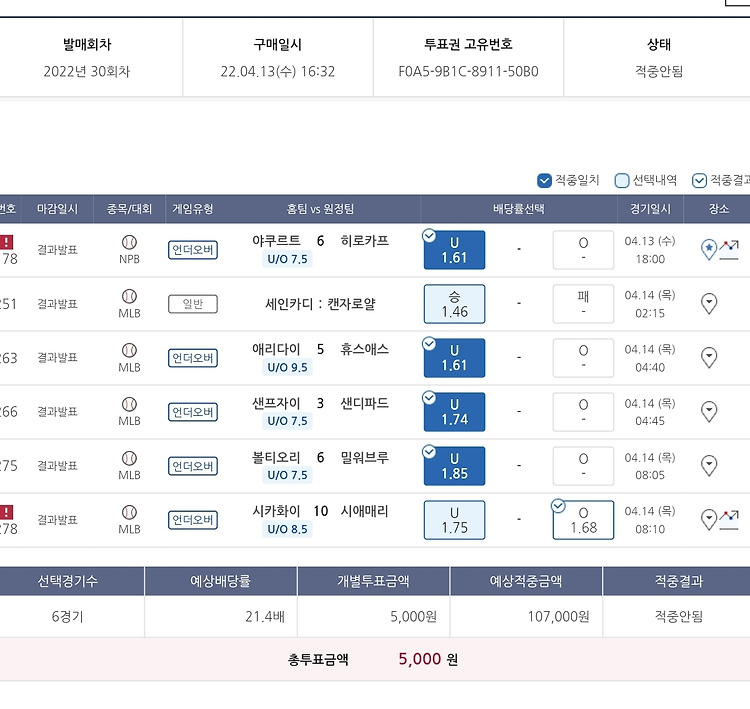Select O 1.68 odds for 시카화이 game
The height and width of the screenshot is (709, 750).
(x=583, y=520)
